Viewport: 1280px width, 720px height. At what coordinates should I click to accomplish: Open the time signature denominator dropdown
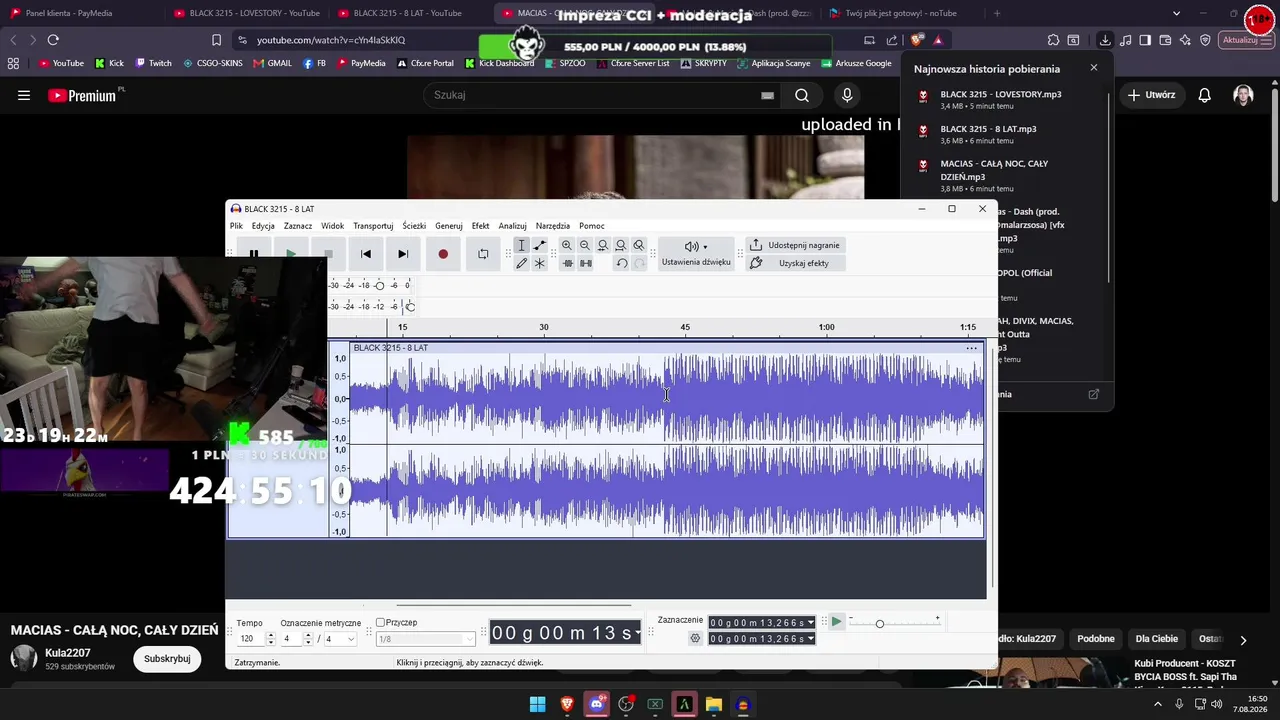tap(340, 639)
